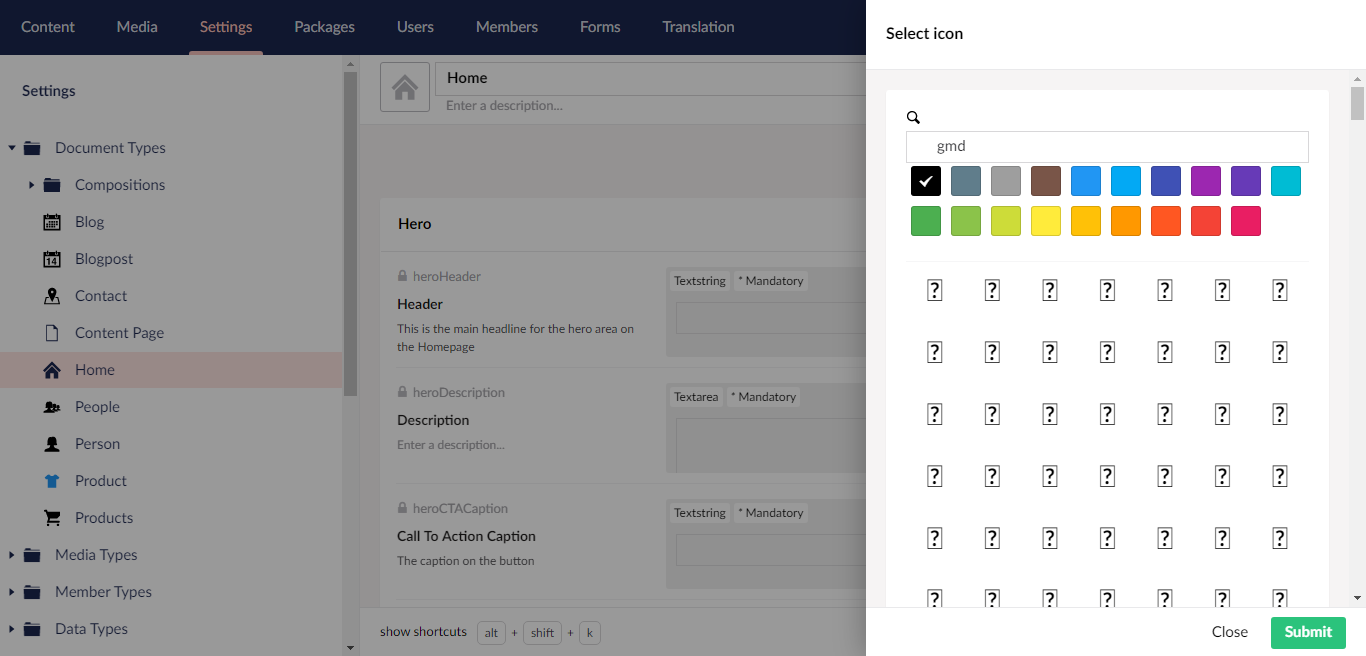Click the Content Page document icon
This screenshot has height=656, width=1366.
click(52, 333)
